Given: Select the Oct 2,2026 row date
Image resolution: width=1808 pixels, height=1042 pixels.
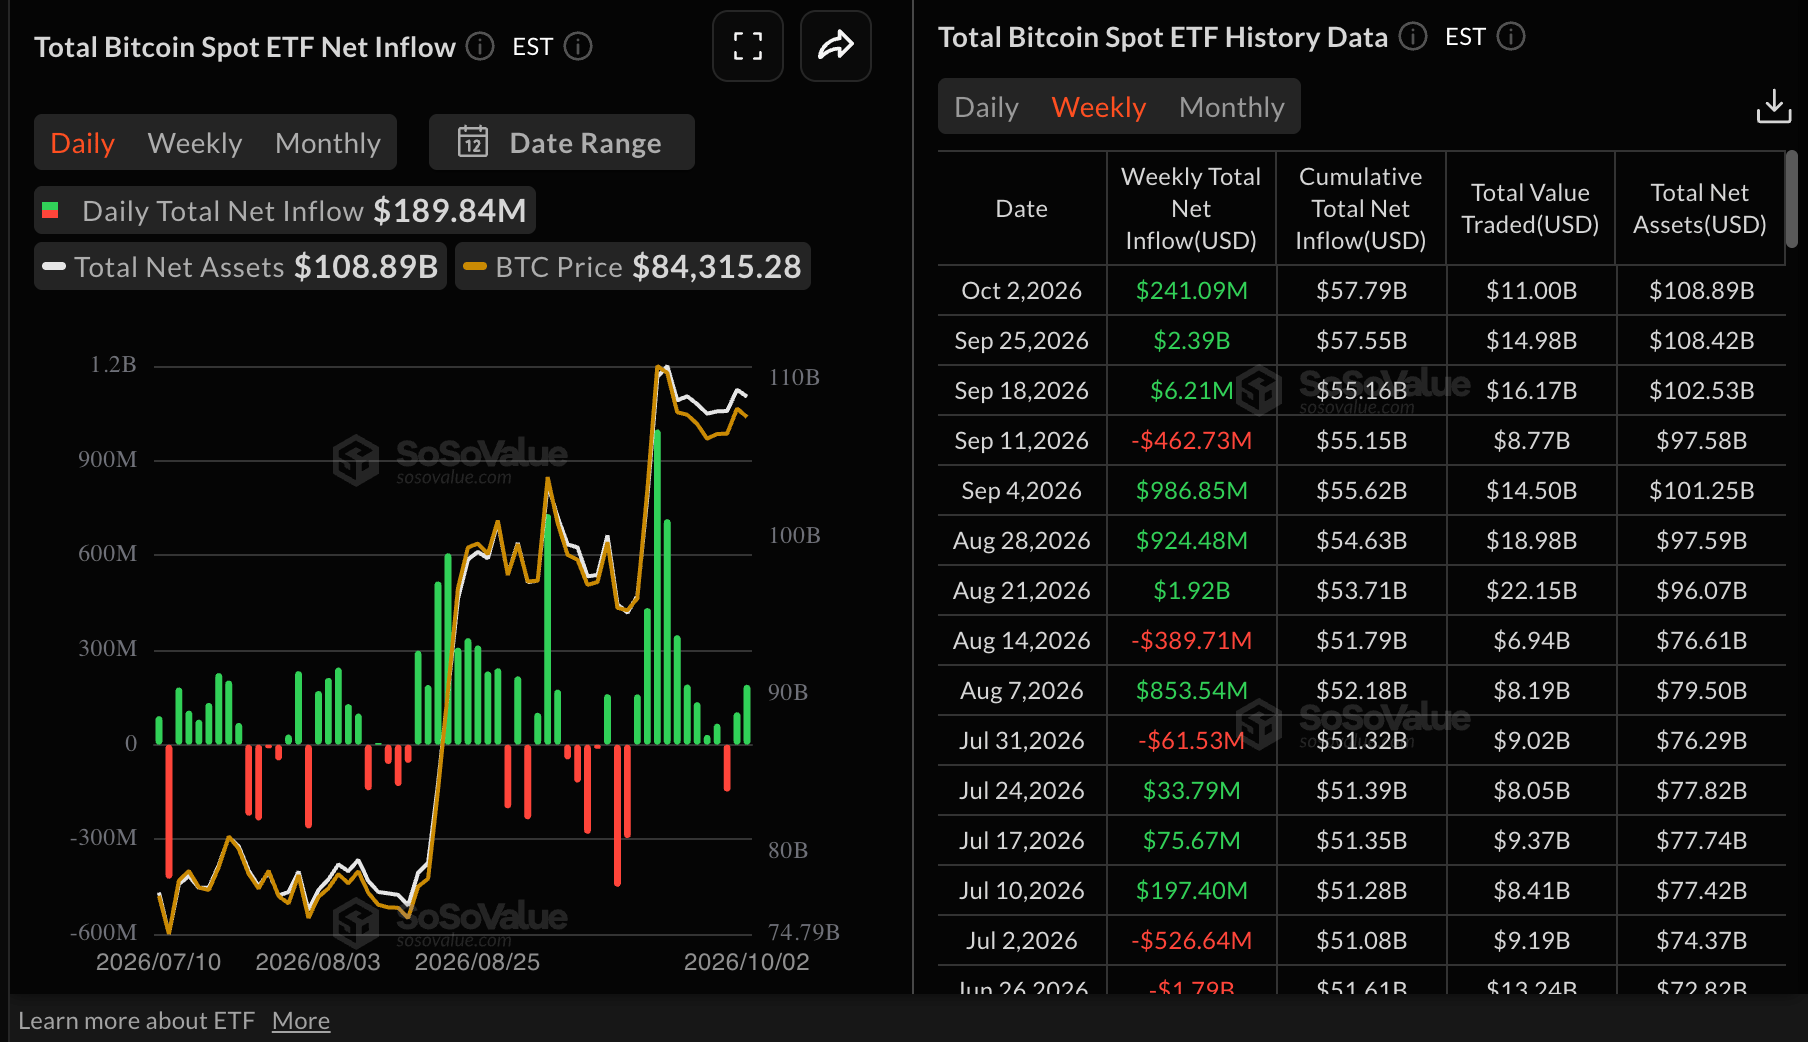Looking at the screenshot, I should point(1022,290).
